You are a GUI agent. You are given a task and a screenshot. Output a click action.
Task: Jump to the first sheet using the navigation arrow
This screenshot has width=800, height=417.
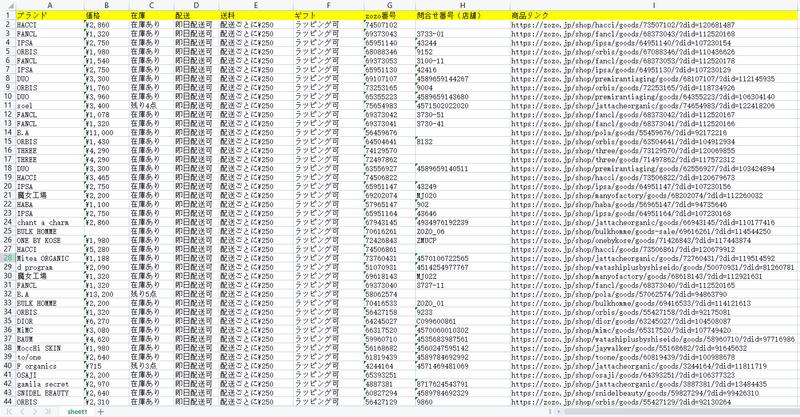pyautogui.click(x=9, y=411)
